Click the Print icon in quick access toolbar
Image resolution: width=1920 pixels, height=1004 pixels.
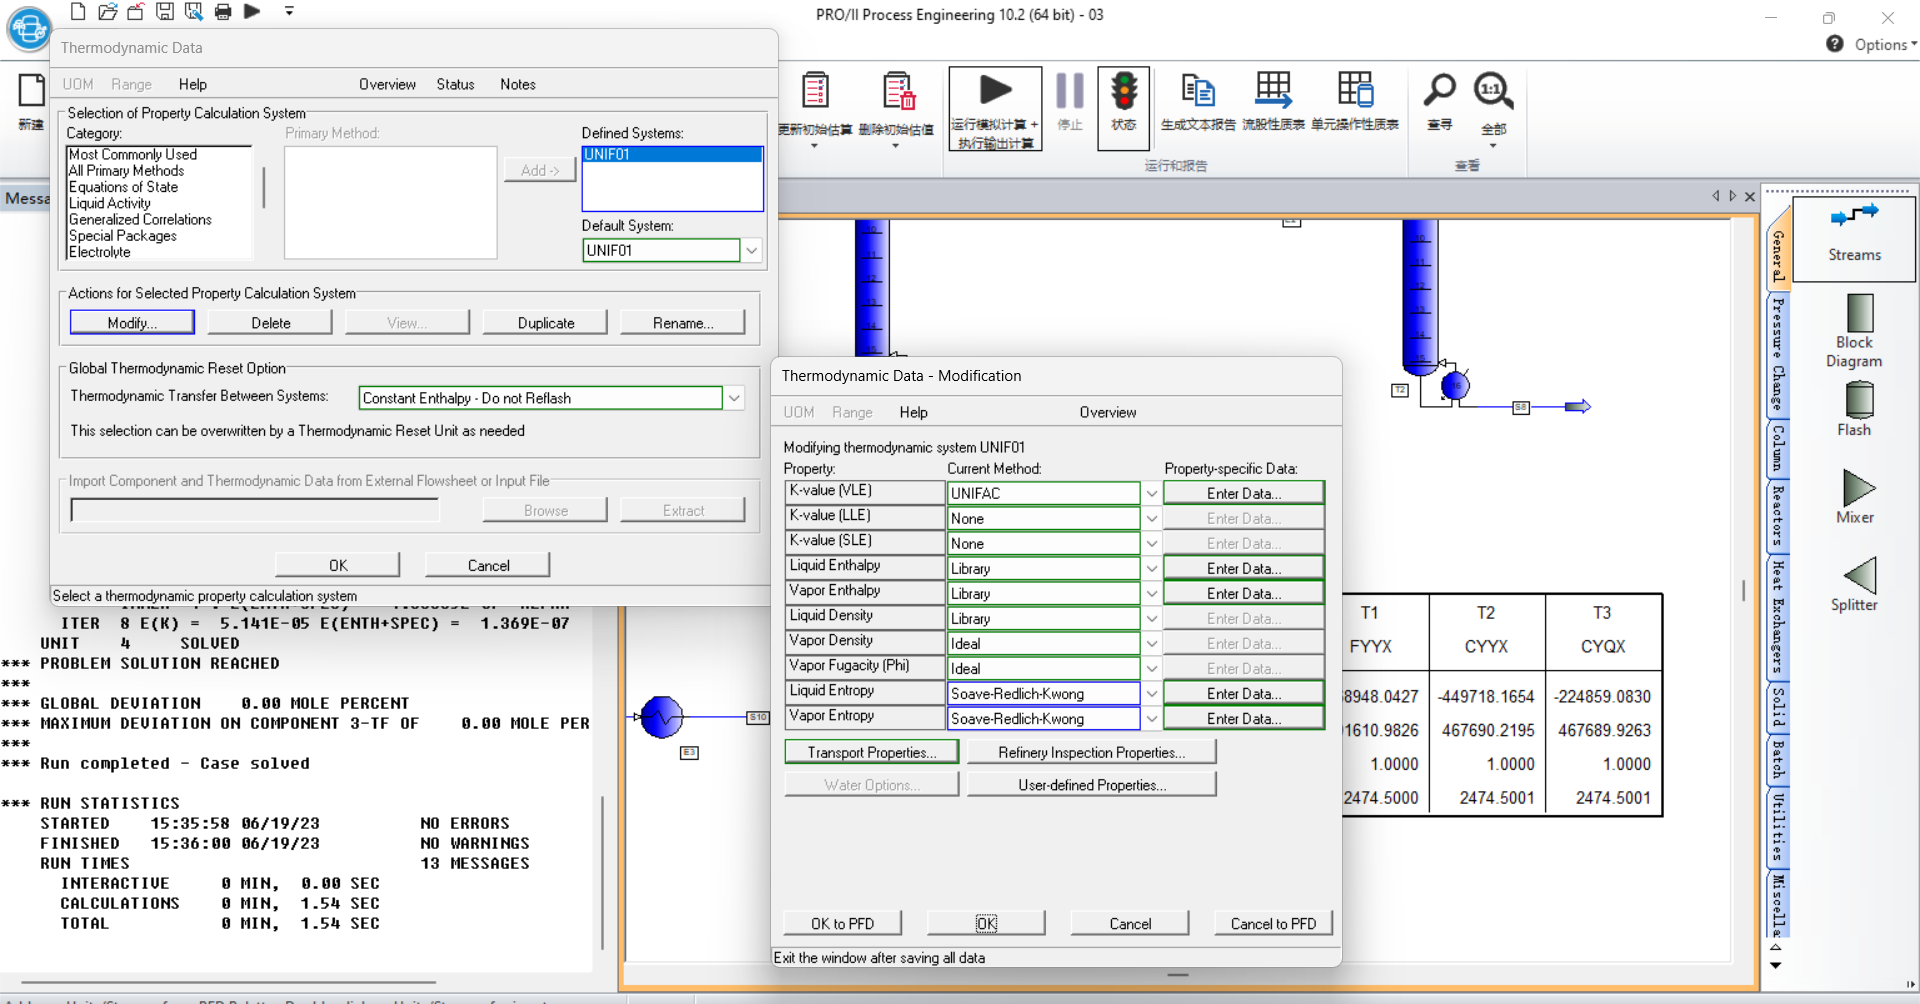pos(223,12)
